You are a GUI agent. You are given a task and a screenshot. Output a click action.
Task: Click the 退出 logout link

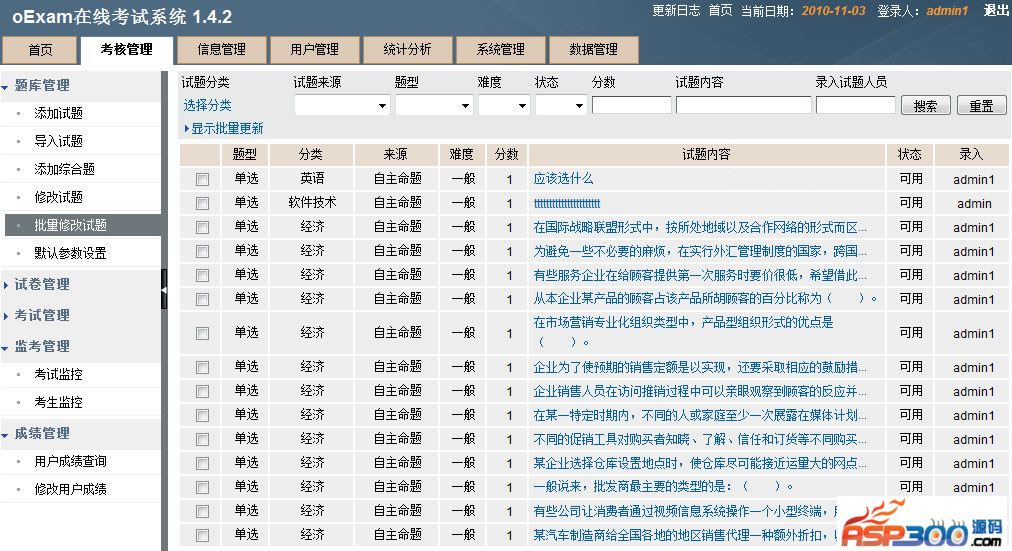tap(996, 10)
